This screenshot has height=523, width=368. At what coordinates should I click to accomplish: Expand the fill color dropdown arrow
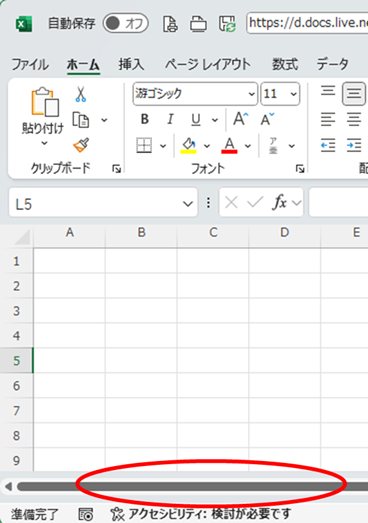tap(207, 146)
